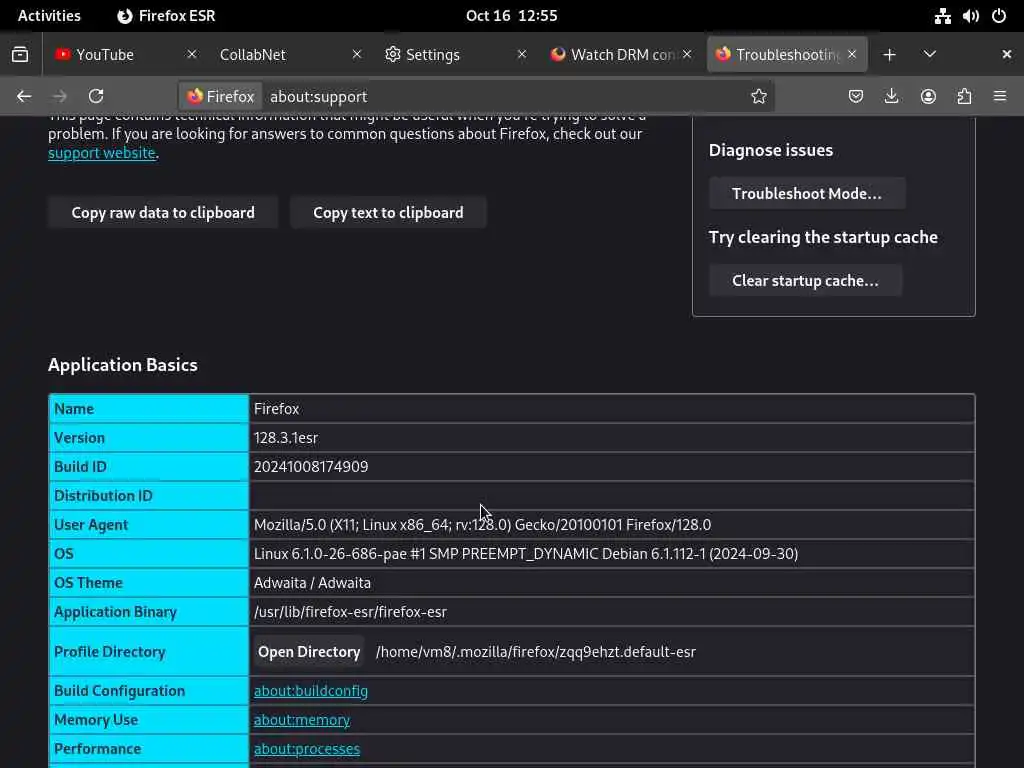Open a new tab with plus icon

pyautogui.click(x=889, y=55)
